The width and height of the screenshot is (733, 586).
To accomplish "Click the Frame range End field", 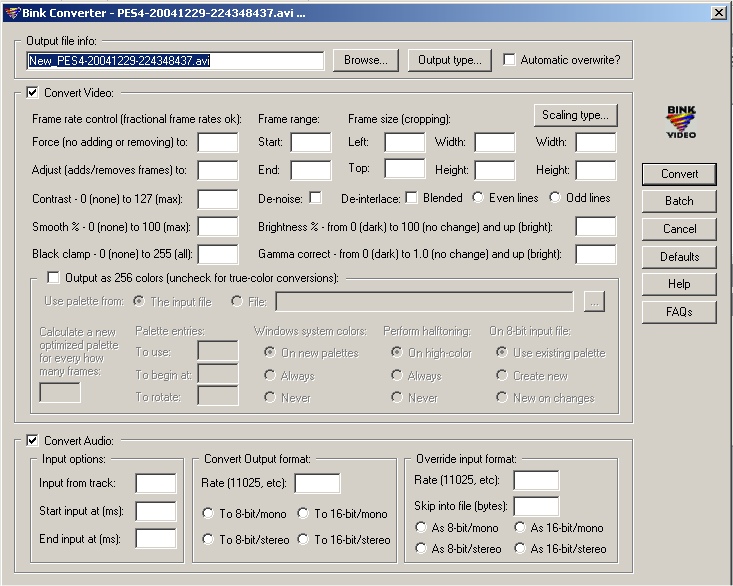I will tap(311, 170).
